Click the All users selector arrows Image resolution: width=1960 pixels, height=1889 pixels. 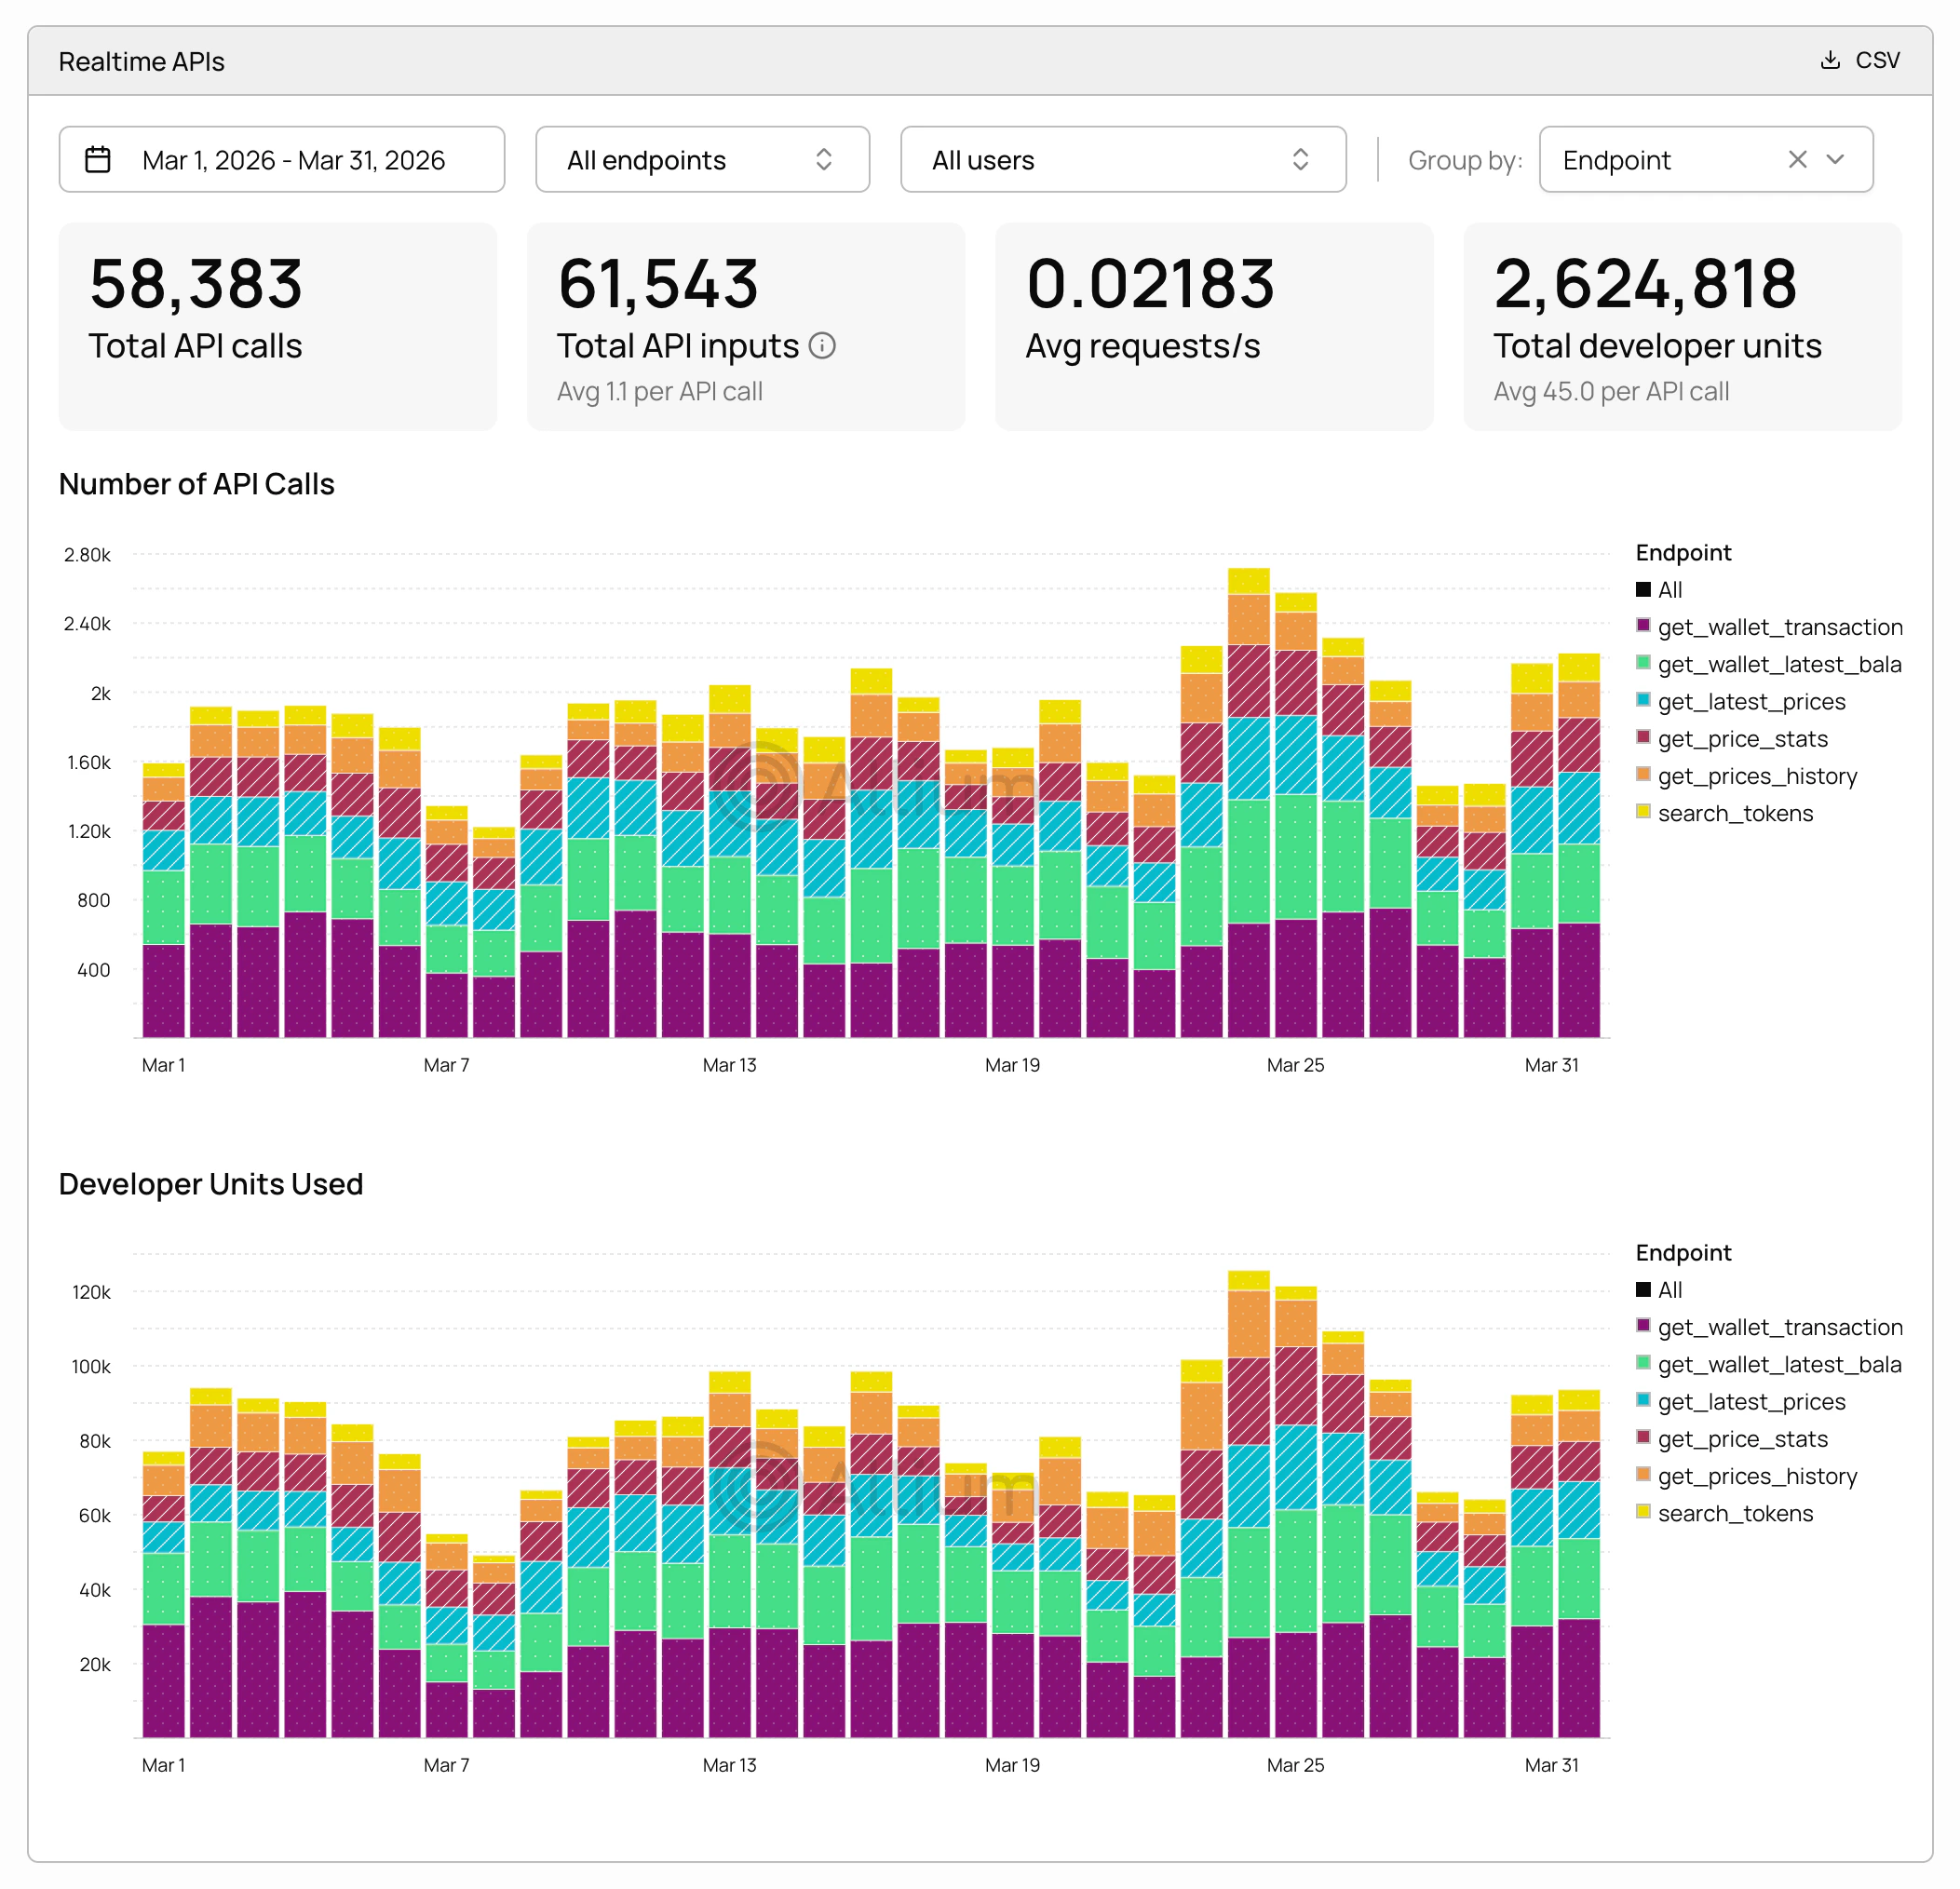pos(1301,160)
